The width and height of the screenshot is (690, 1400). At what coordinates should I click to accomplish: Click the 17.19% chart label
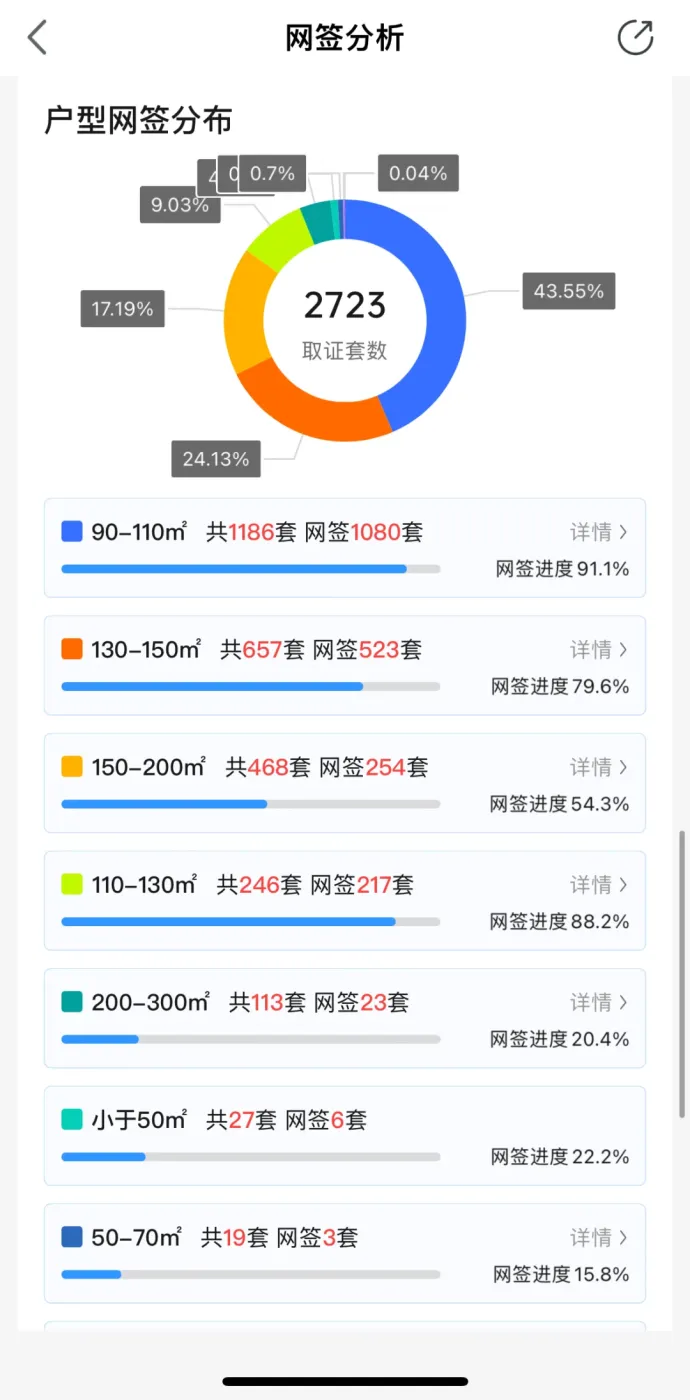pyautogui.click(x=123, y=309)
